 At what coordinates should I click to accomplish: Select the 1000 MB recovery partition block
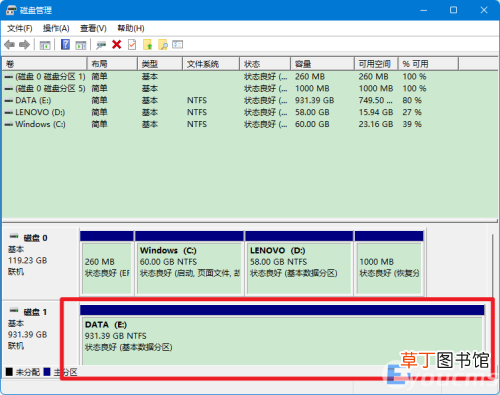pyautogui.click(x=389, y=263)
